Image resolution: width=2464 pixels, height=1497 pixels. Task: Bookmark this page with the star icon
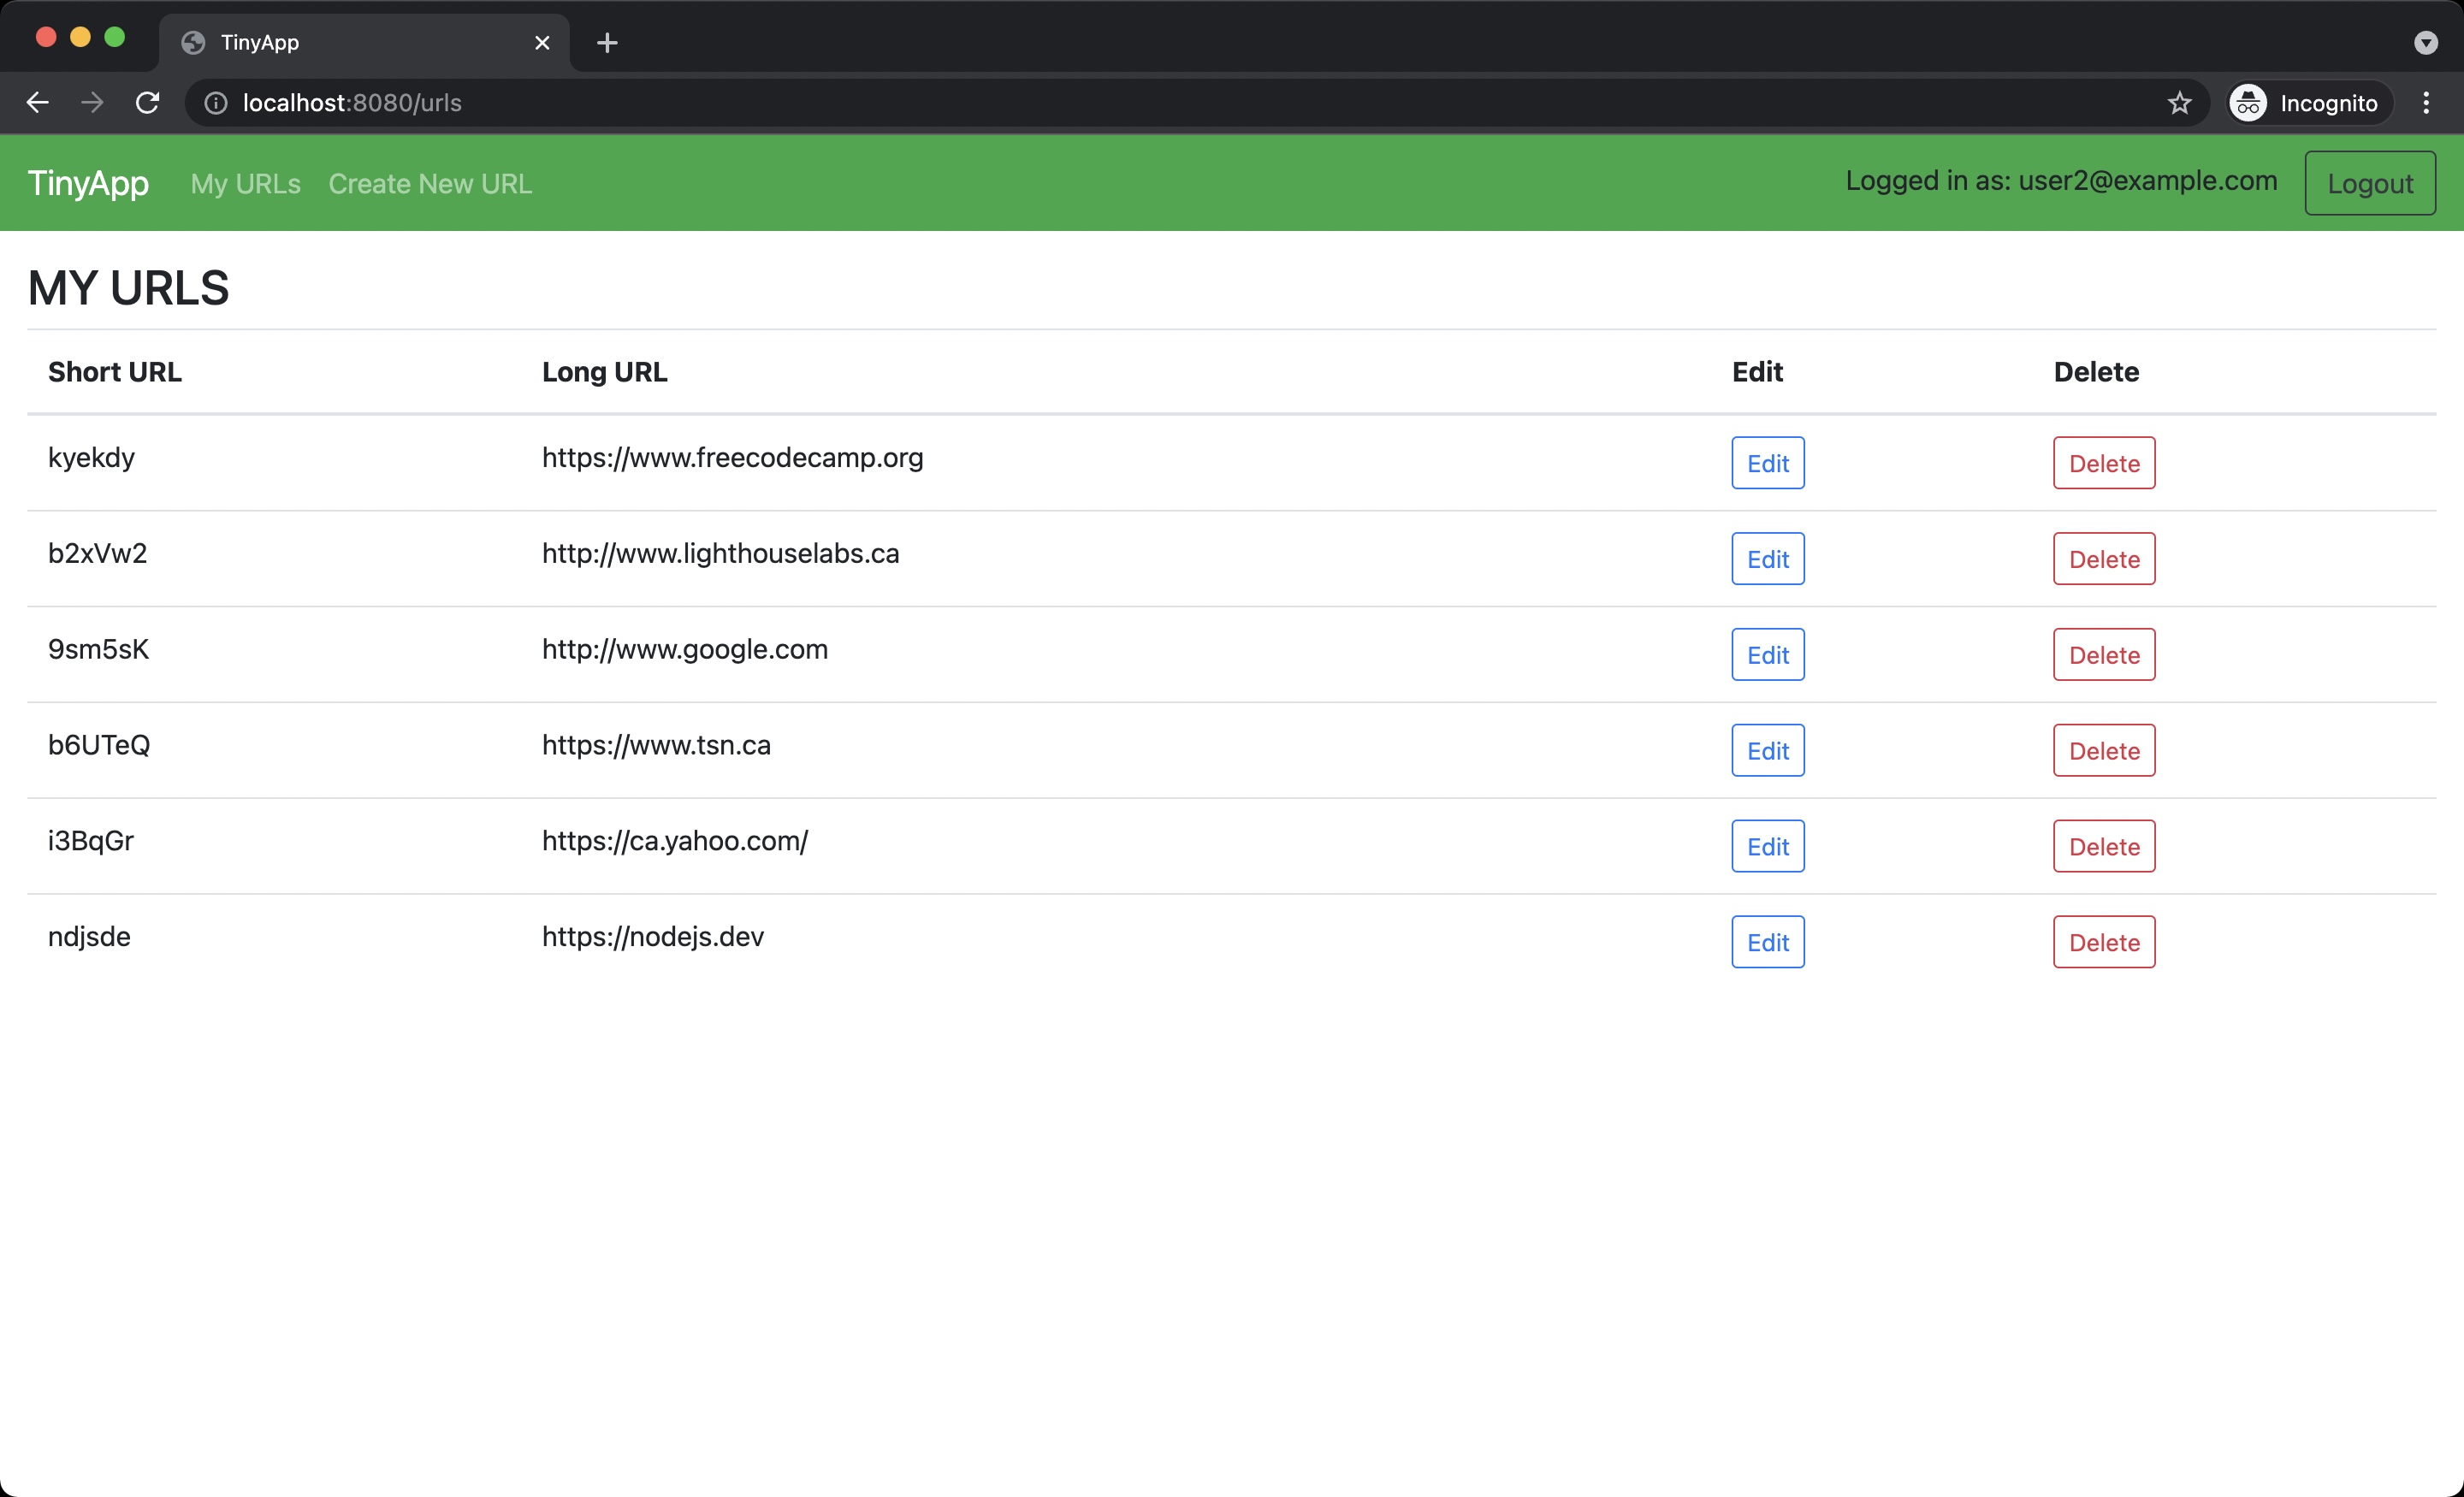point(2179,103)
